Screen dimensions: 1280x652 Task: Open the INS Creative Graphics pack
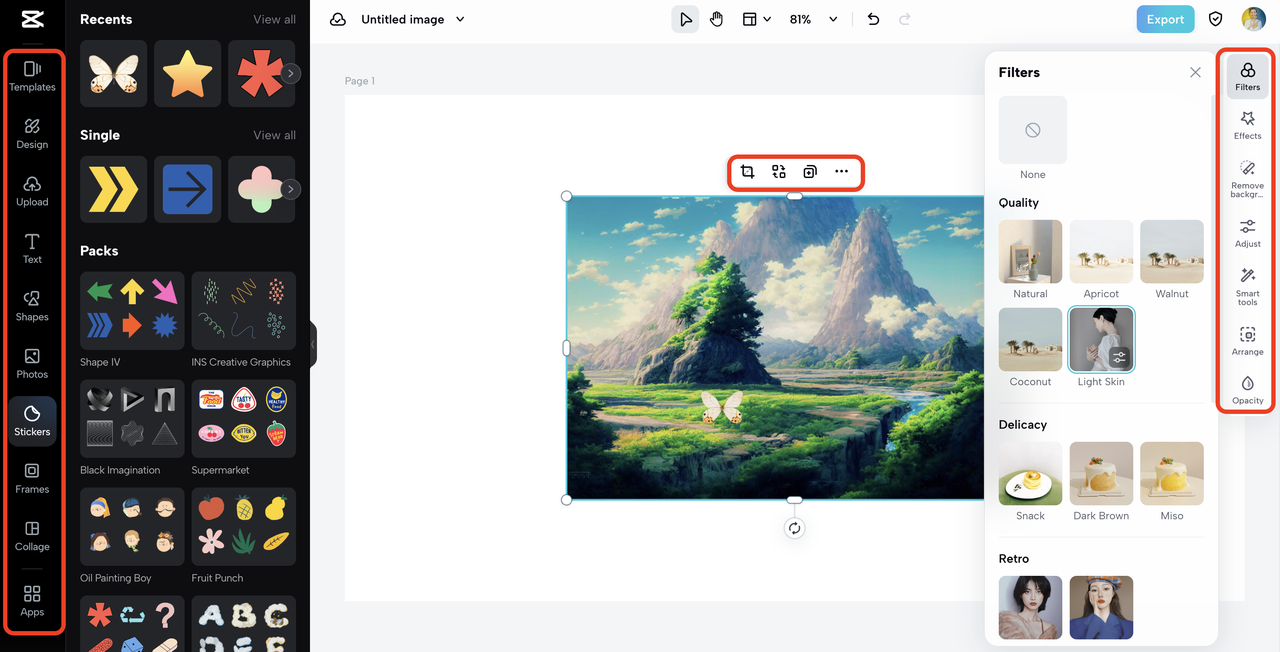243,311
